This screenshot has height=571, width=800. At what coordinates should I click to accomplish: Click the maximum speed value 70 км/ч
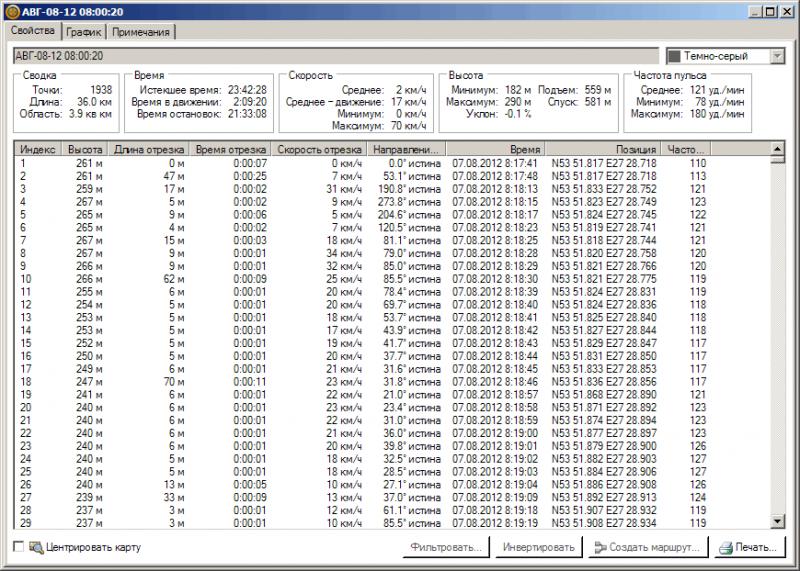(408, 126)
